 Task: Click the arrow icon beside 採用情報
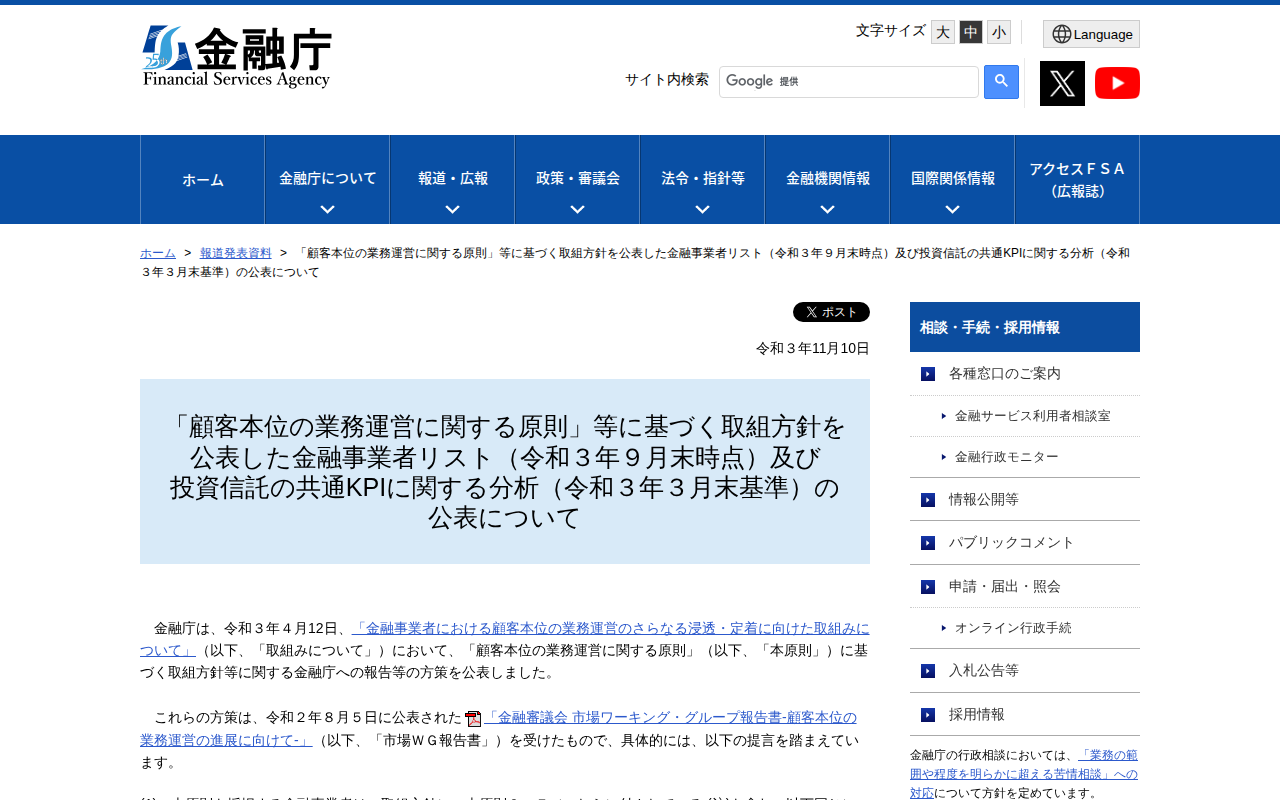tap(928, 715)
